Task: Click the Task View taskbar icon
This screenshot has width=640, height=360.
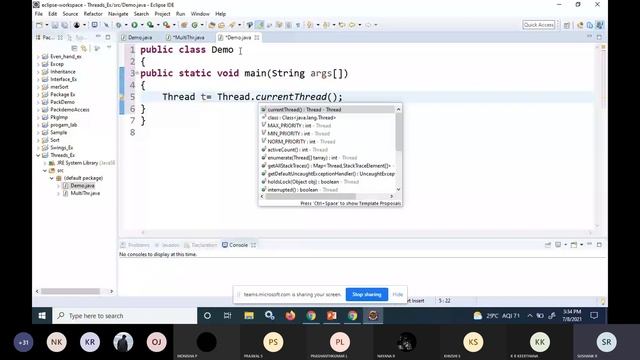Action: point(228,316)
